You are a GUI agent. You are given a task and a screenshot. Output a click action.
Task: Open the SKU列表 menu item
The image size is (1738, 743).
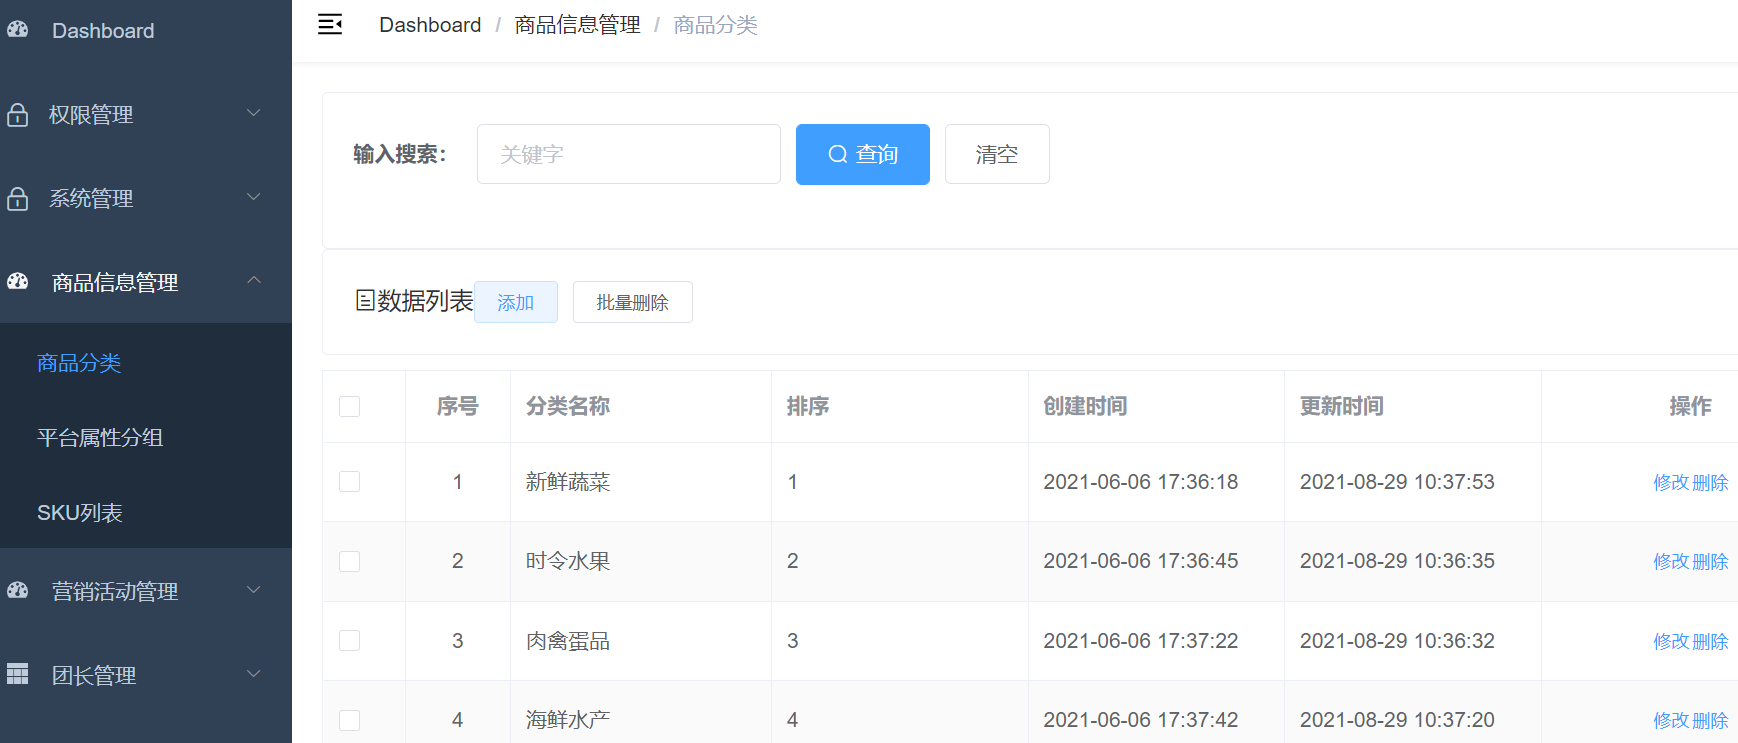pos(80,513)
